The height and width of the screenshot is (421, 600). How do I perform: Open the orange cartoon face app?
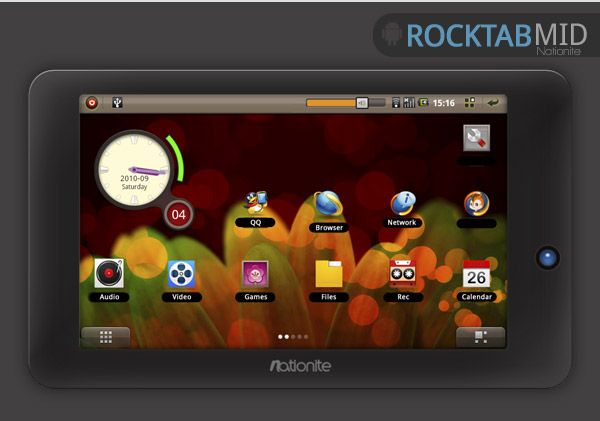(x=476, y=204)
